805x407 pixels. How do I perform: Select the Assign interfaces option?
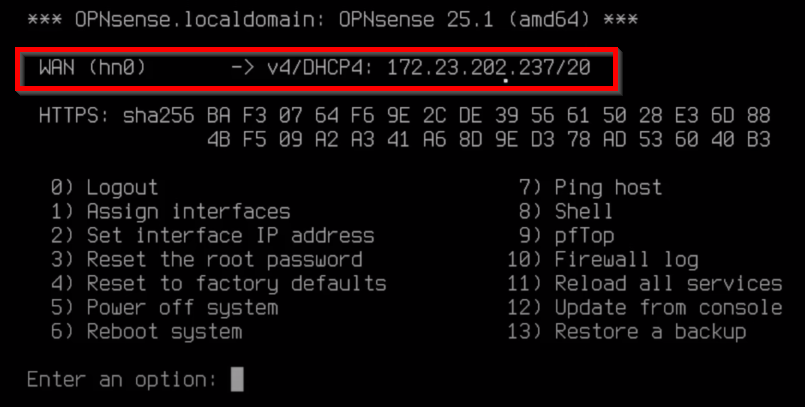pyautogui.click(x=170, y=211)
